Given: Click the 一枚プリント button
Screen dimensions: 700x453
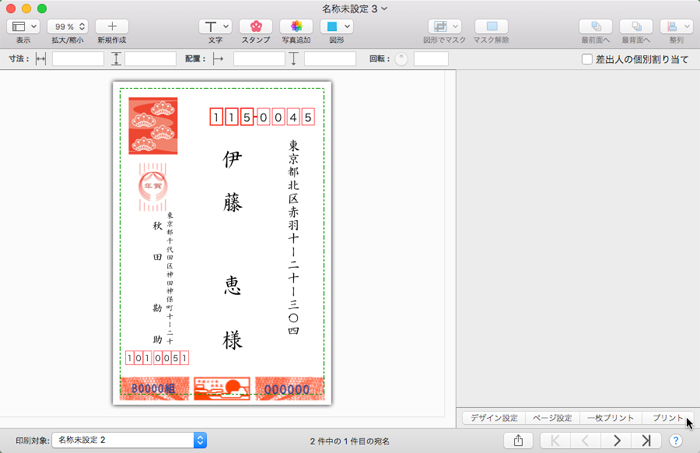Looking at the screenshot, I should [x=610, y=417].
